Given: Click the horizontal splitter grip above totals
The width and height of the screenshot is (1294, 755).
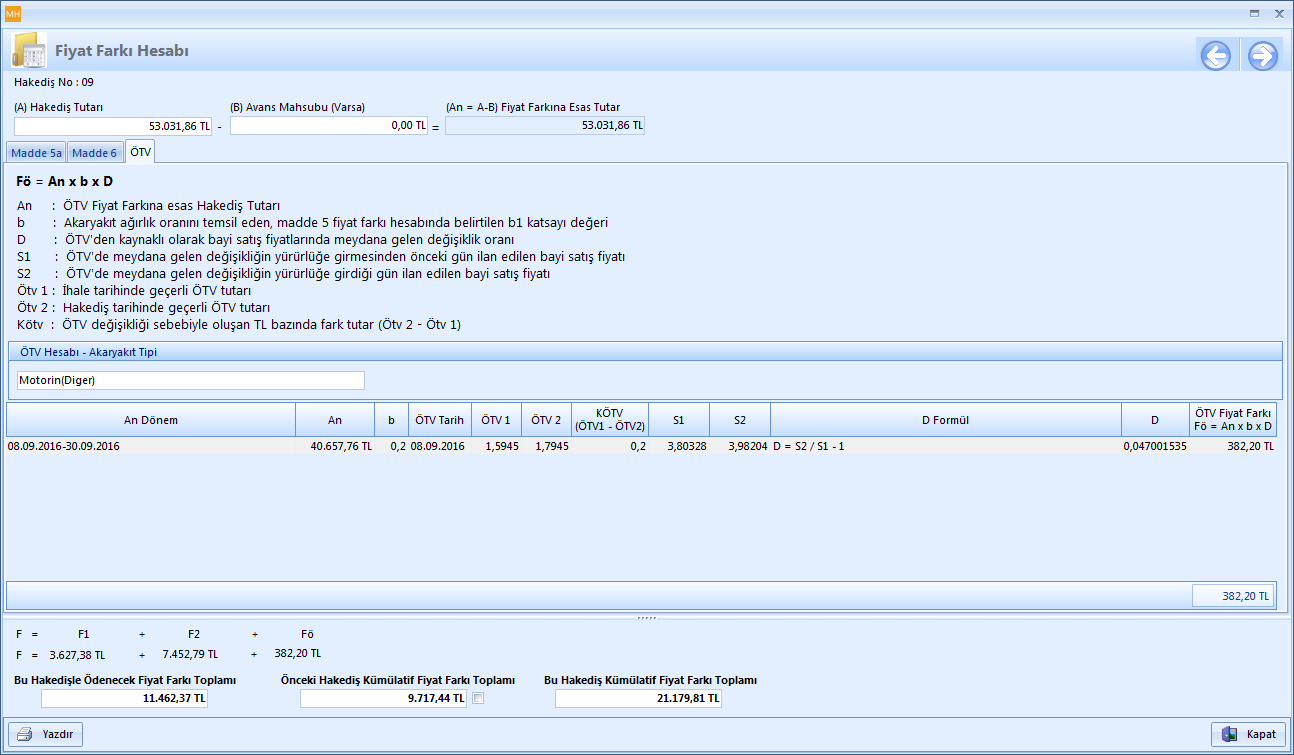Looking at the screenshot, I should pos(646,618).
